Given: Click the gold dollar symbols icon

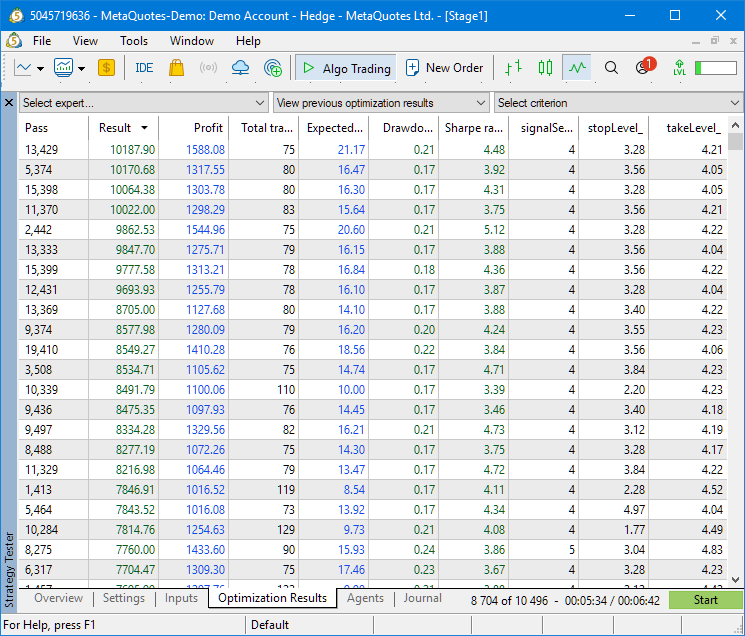Looking at the screenshot, I should (x=106, y=68).
